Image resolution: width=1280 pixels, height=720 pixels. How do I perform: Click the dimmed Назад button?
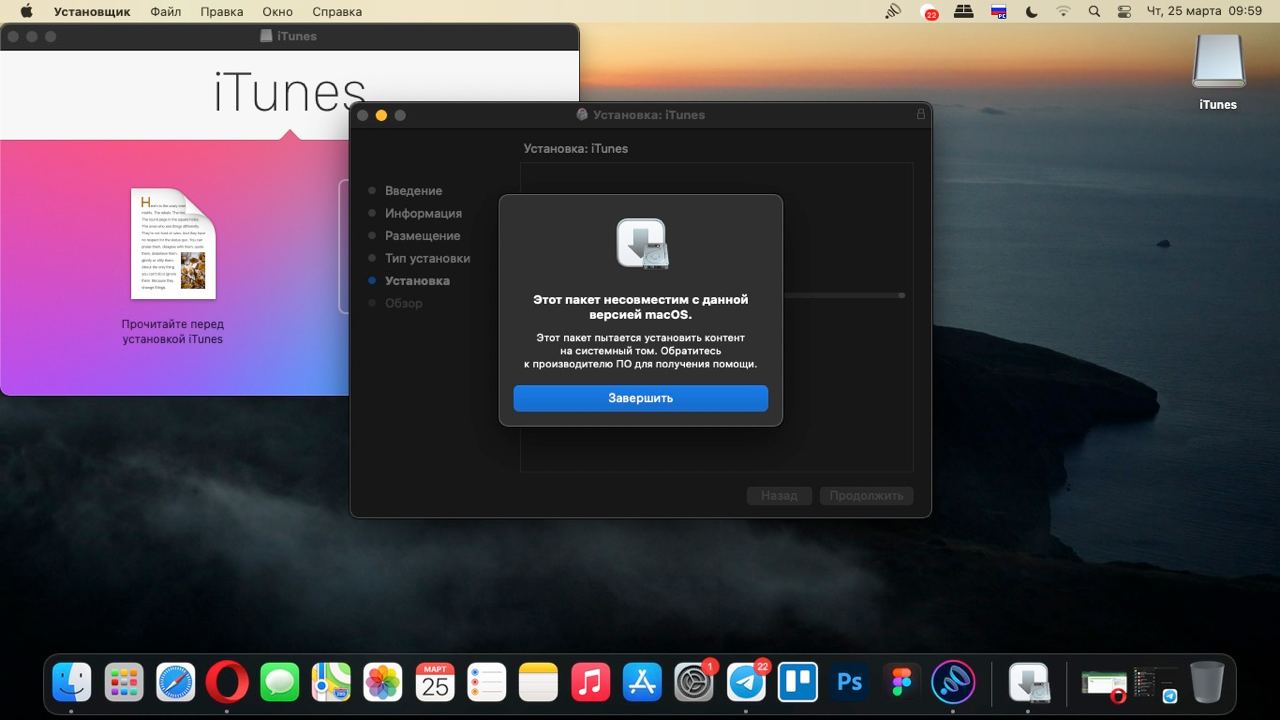pyautogui.click(x=779, y=495)
